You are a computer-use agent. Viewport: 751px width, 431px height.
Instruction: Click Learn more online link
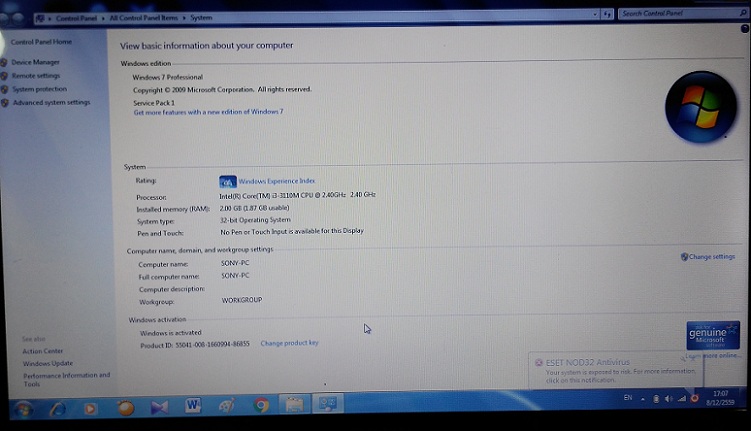(x=713, y=355)
